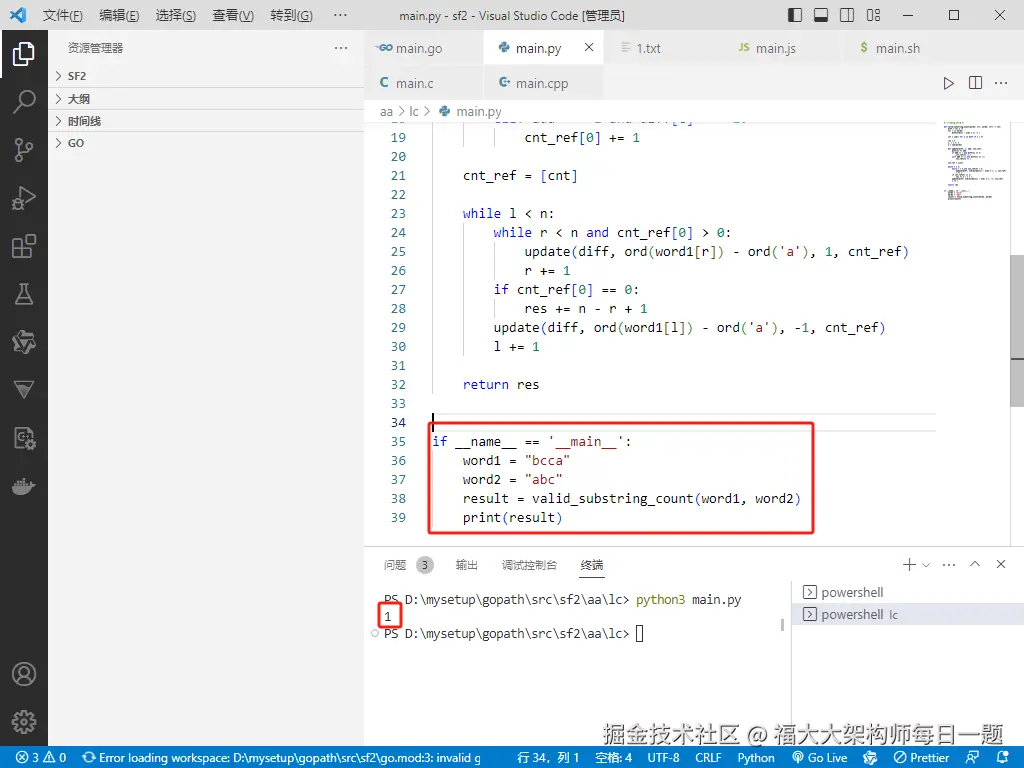
Task: Open the 文件(F) menu
Action: (63, 15)
